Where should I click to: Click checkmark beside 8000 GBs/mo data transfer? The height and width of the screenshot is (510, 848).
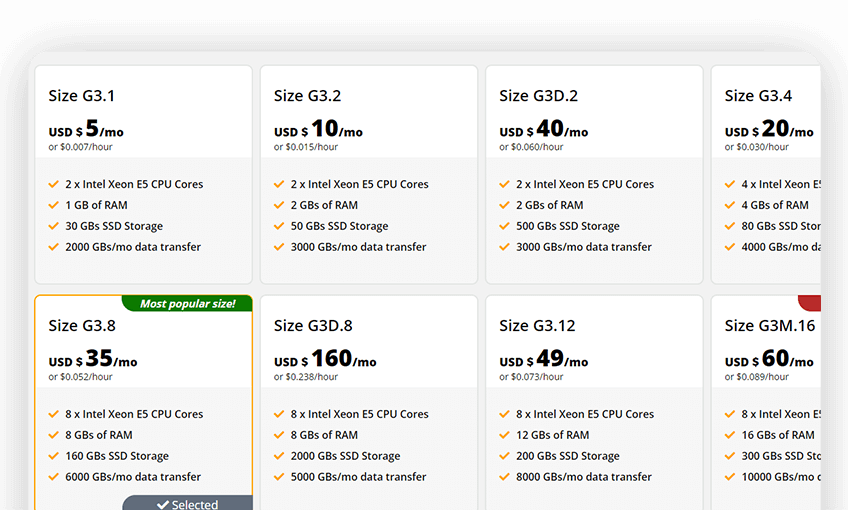click(505, 476)
